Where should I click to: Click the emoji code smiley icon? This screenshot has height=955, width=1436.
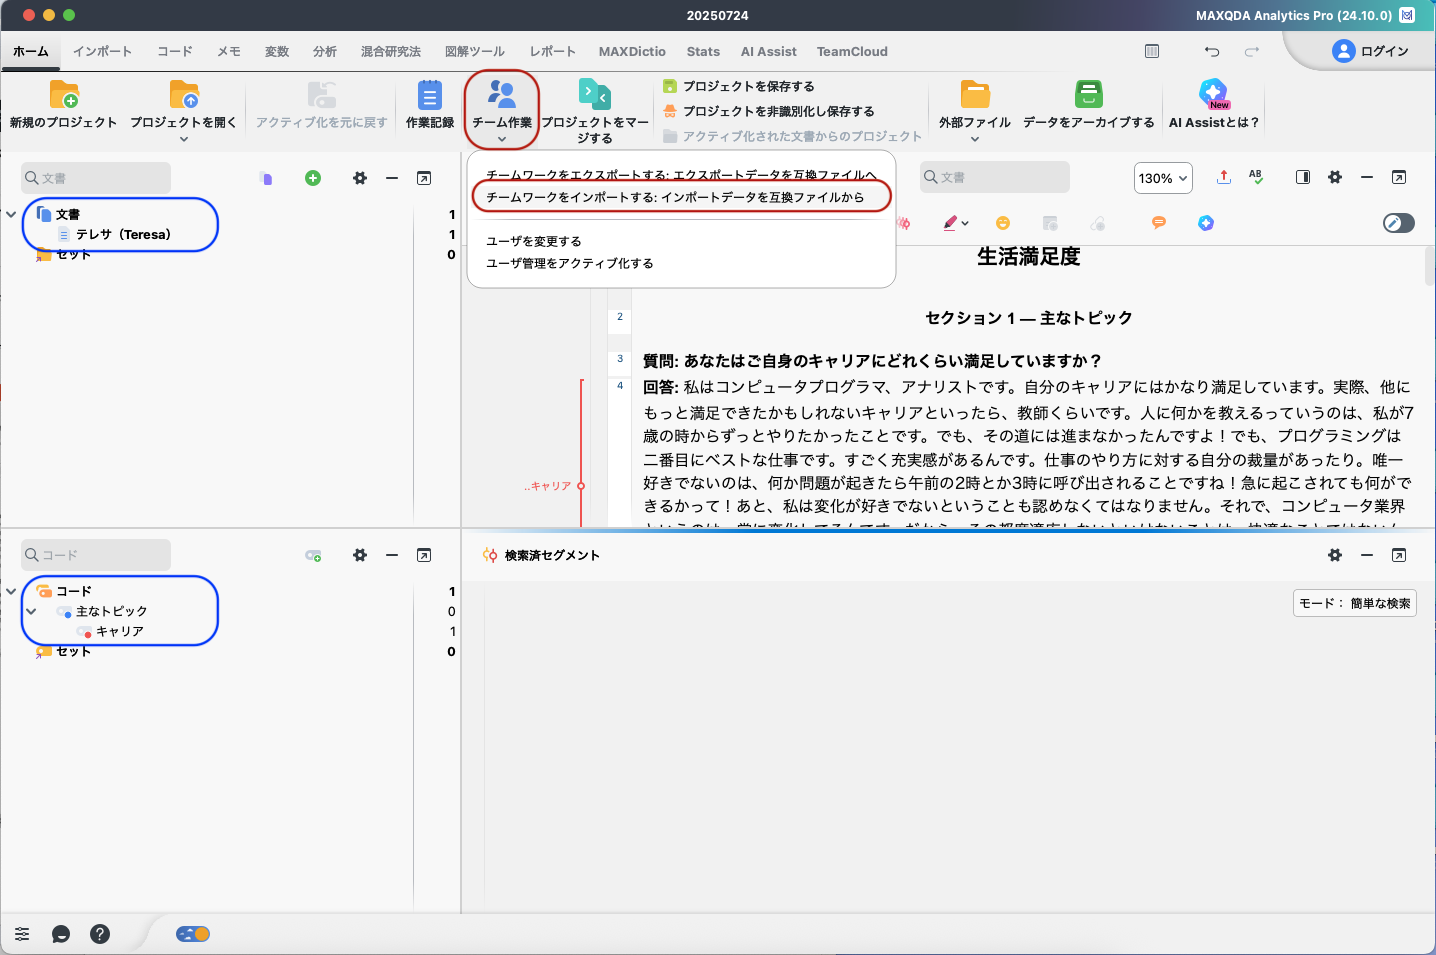1003,223
